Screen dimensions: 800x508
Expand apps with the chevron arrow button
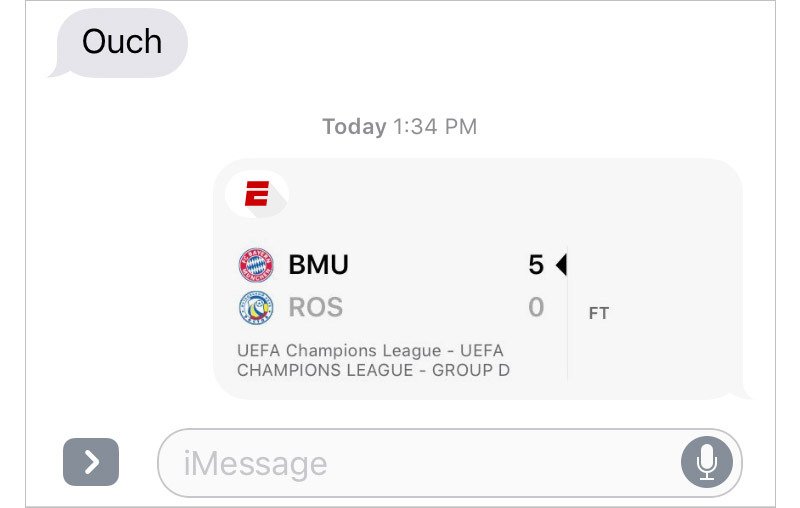tap(91, 462)
